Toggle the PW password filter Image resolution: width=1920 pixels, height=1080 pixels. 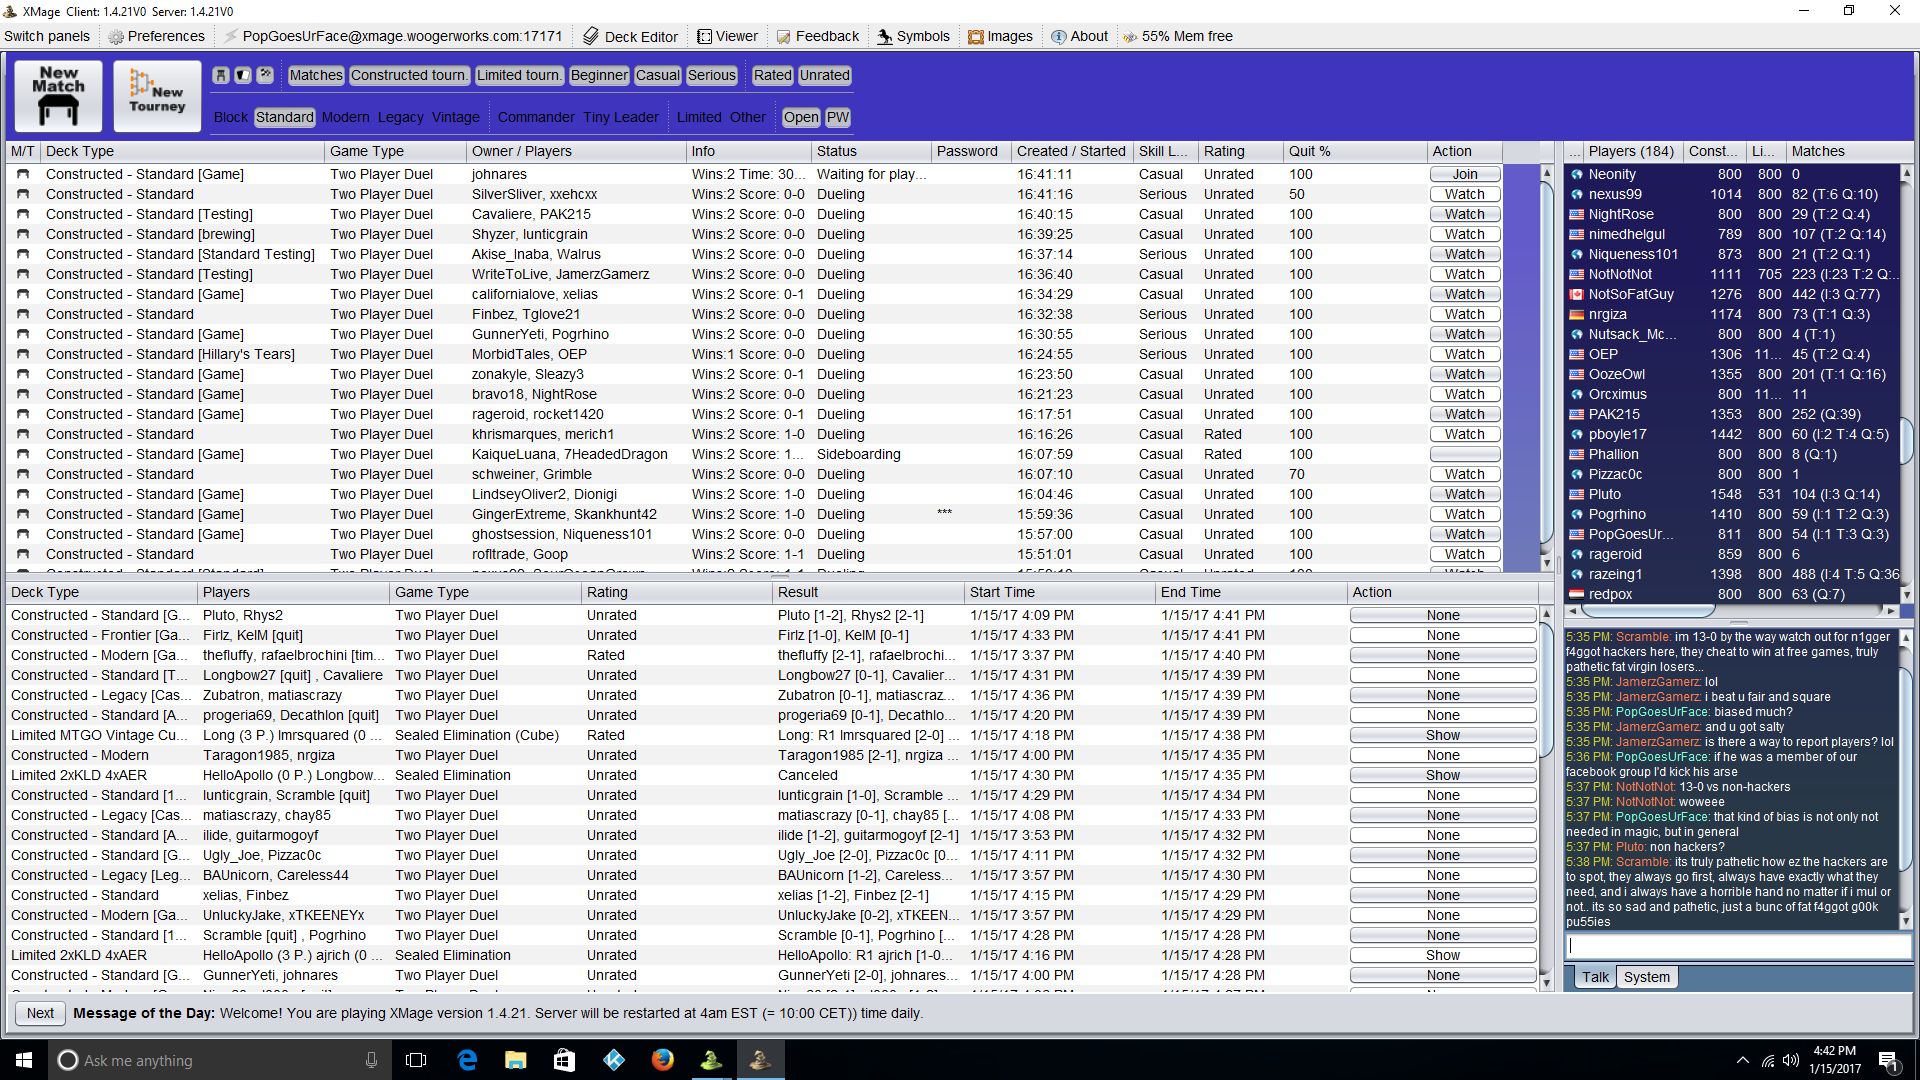coord(838,117)
